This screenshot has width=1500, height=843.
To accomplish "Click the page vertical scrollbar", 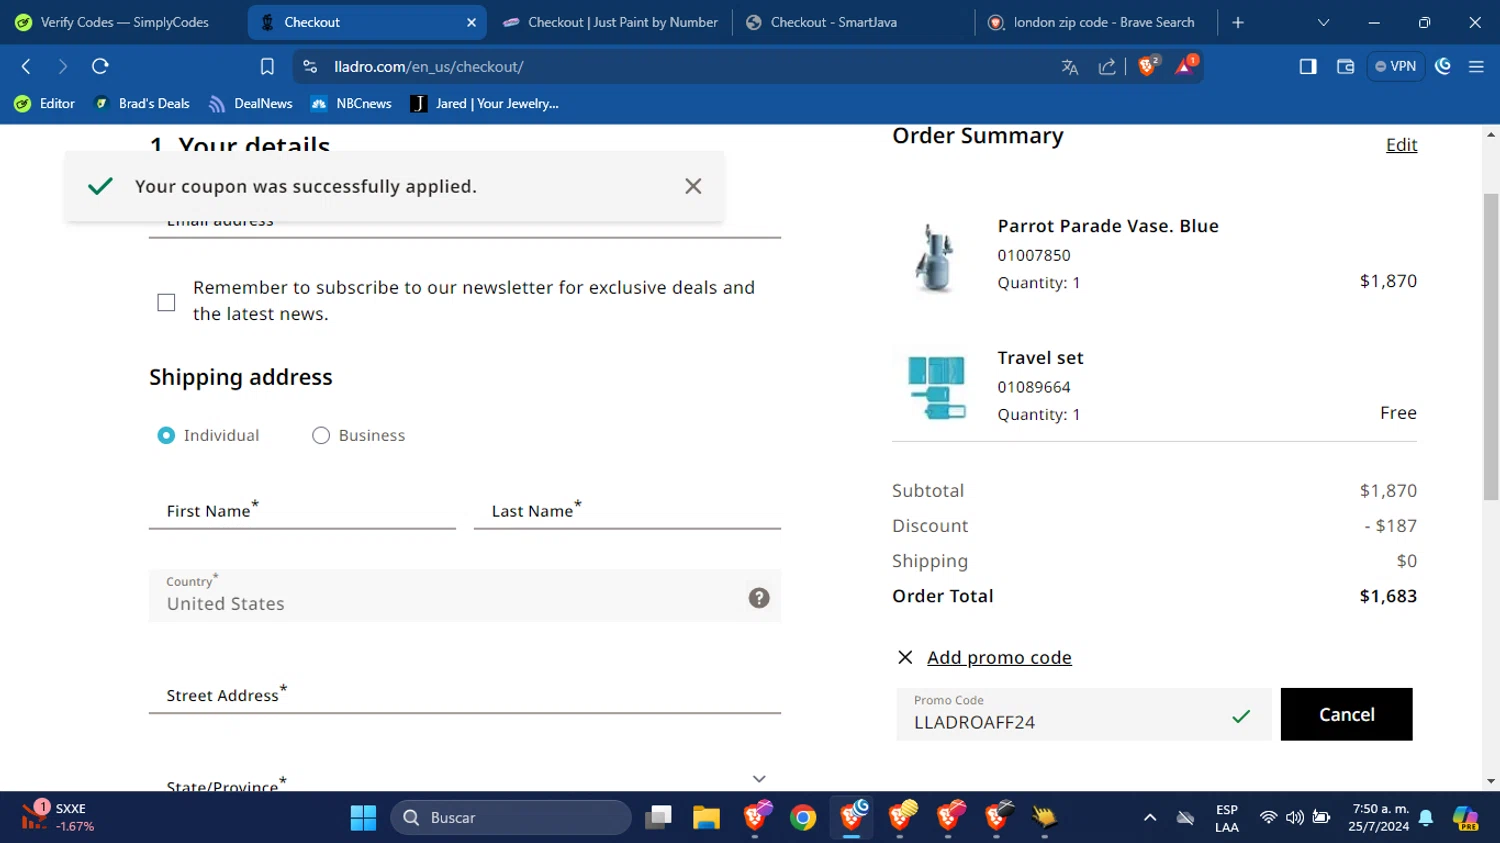I will [1491, 345].
